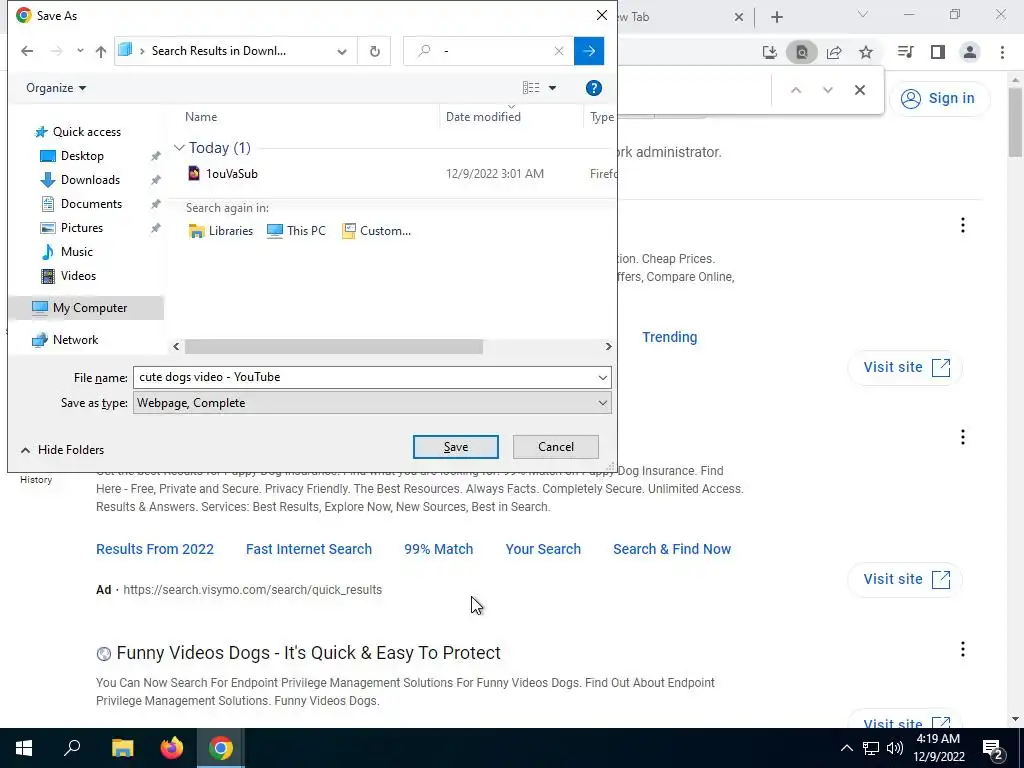Refresh the search results folder
Viewport: 1024px width, 768px height.
(374, 51)
